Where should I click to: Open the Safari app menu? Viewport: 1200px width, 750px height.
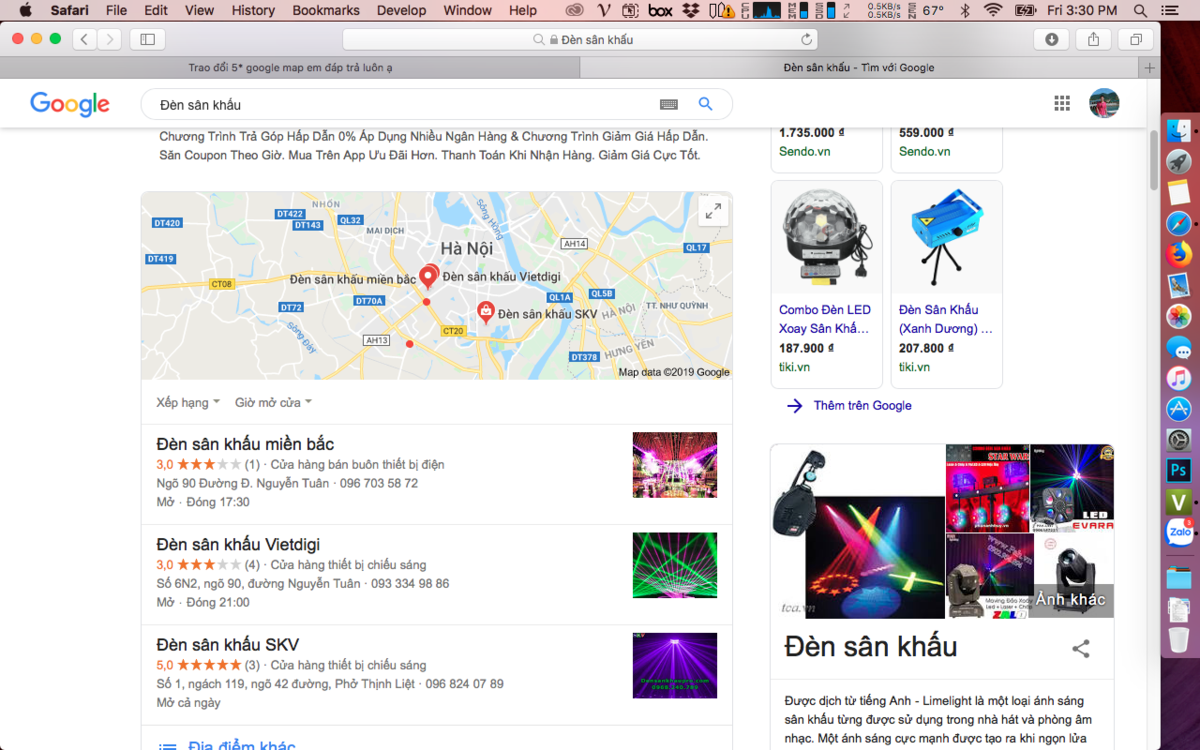click(70, 10)
